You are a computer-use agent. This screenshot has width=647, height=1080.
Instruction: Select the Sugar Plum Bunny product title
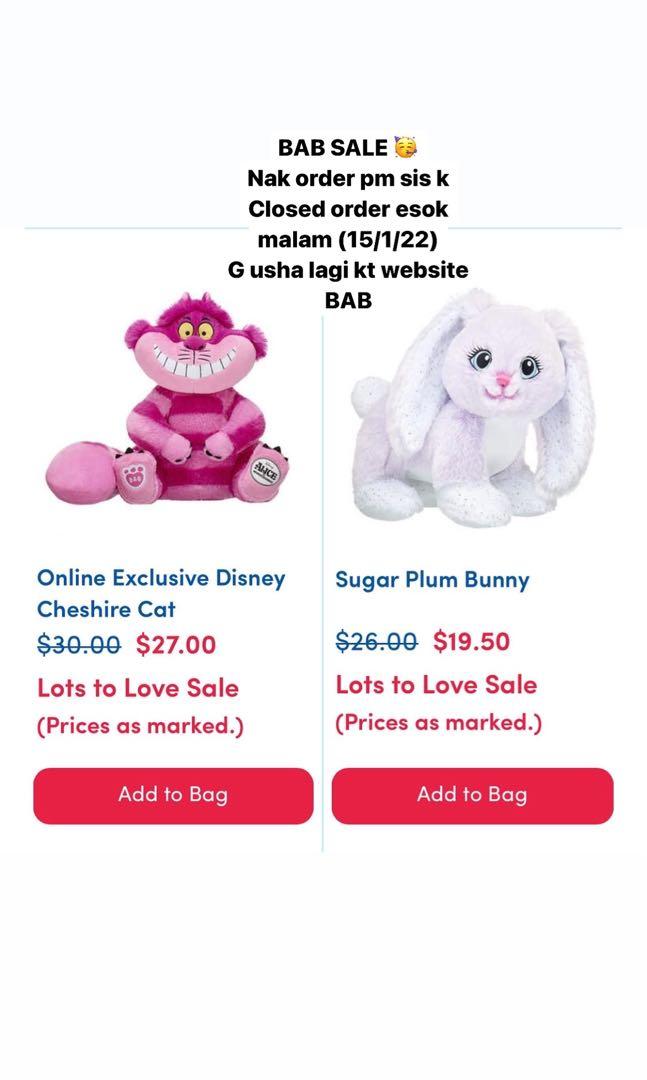click(x=432, y=580)
